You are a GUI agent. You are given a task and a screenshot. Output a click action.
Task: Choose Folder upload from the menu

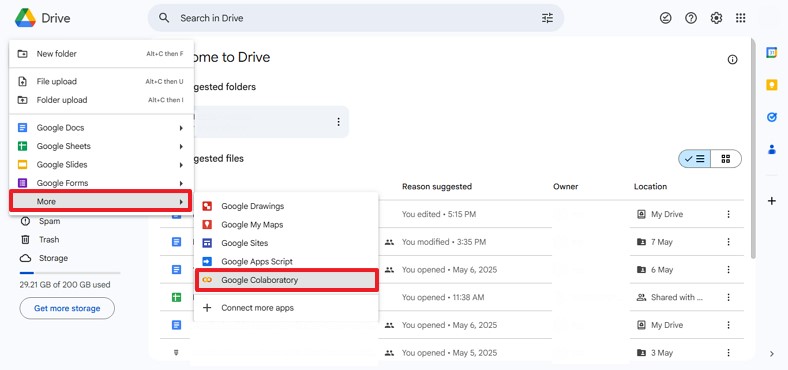tap(101, 100)
